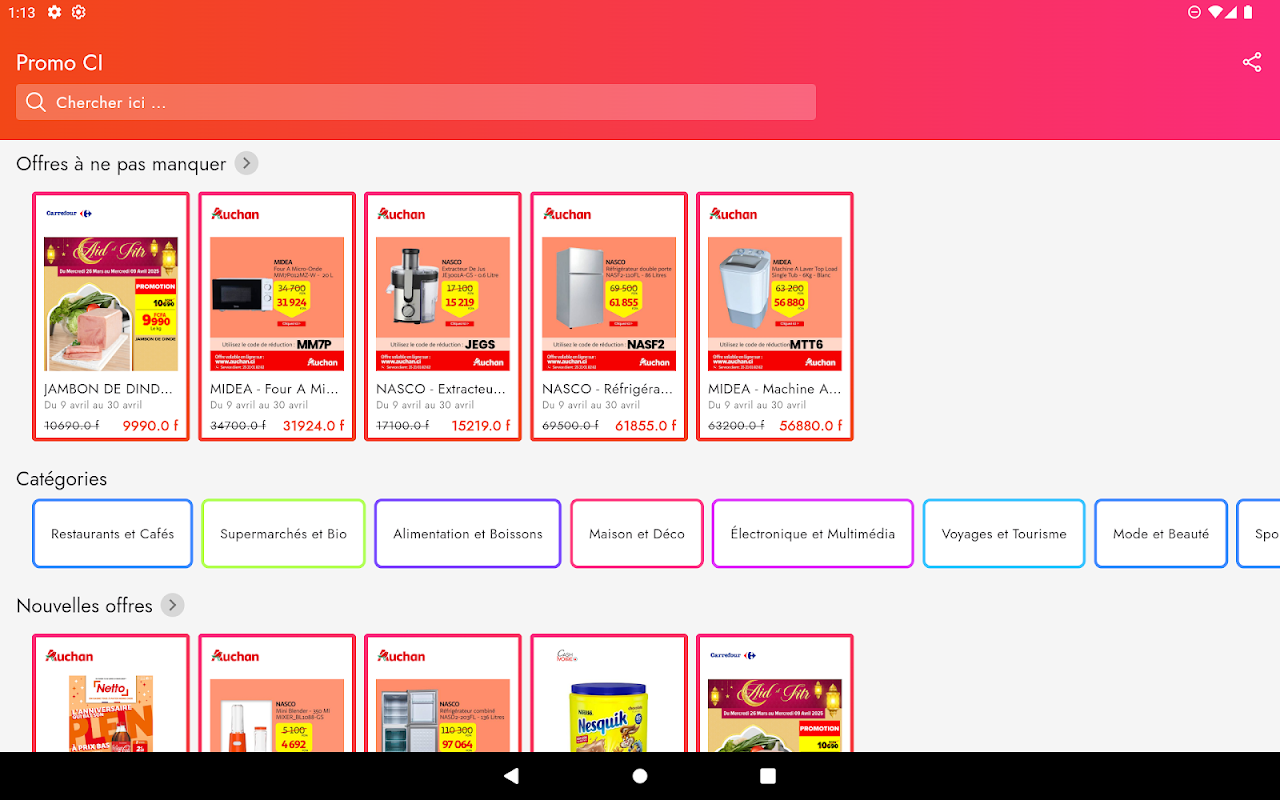Tap the Android back navigation button
This screenshot has width=1280, height=800.
512,776
